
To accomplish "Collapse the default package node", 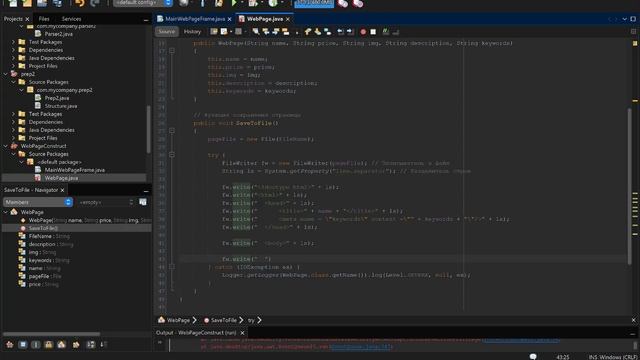I will [22, 162].
